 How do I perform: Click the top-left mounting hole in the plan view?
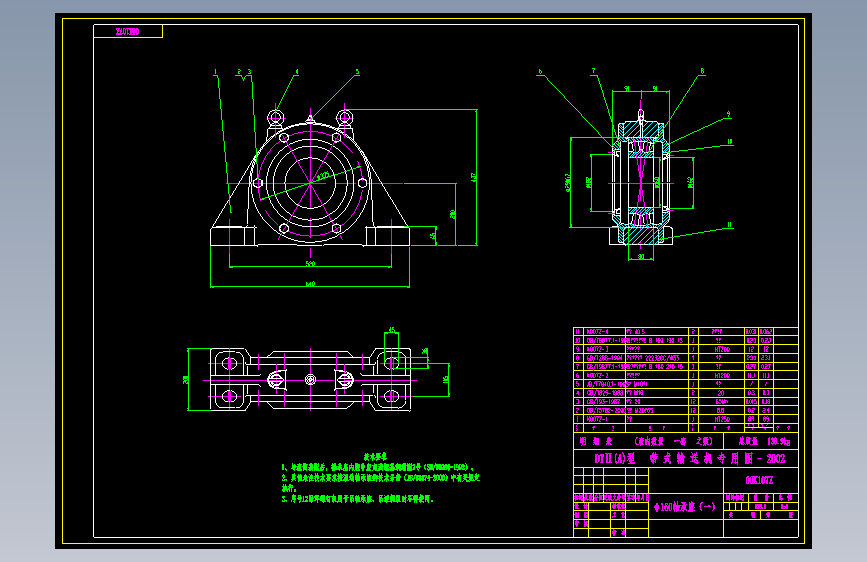click(229, 363)
